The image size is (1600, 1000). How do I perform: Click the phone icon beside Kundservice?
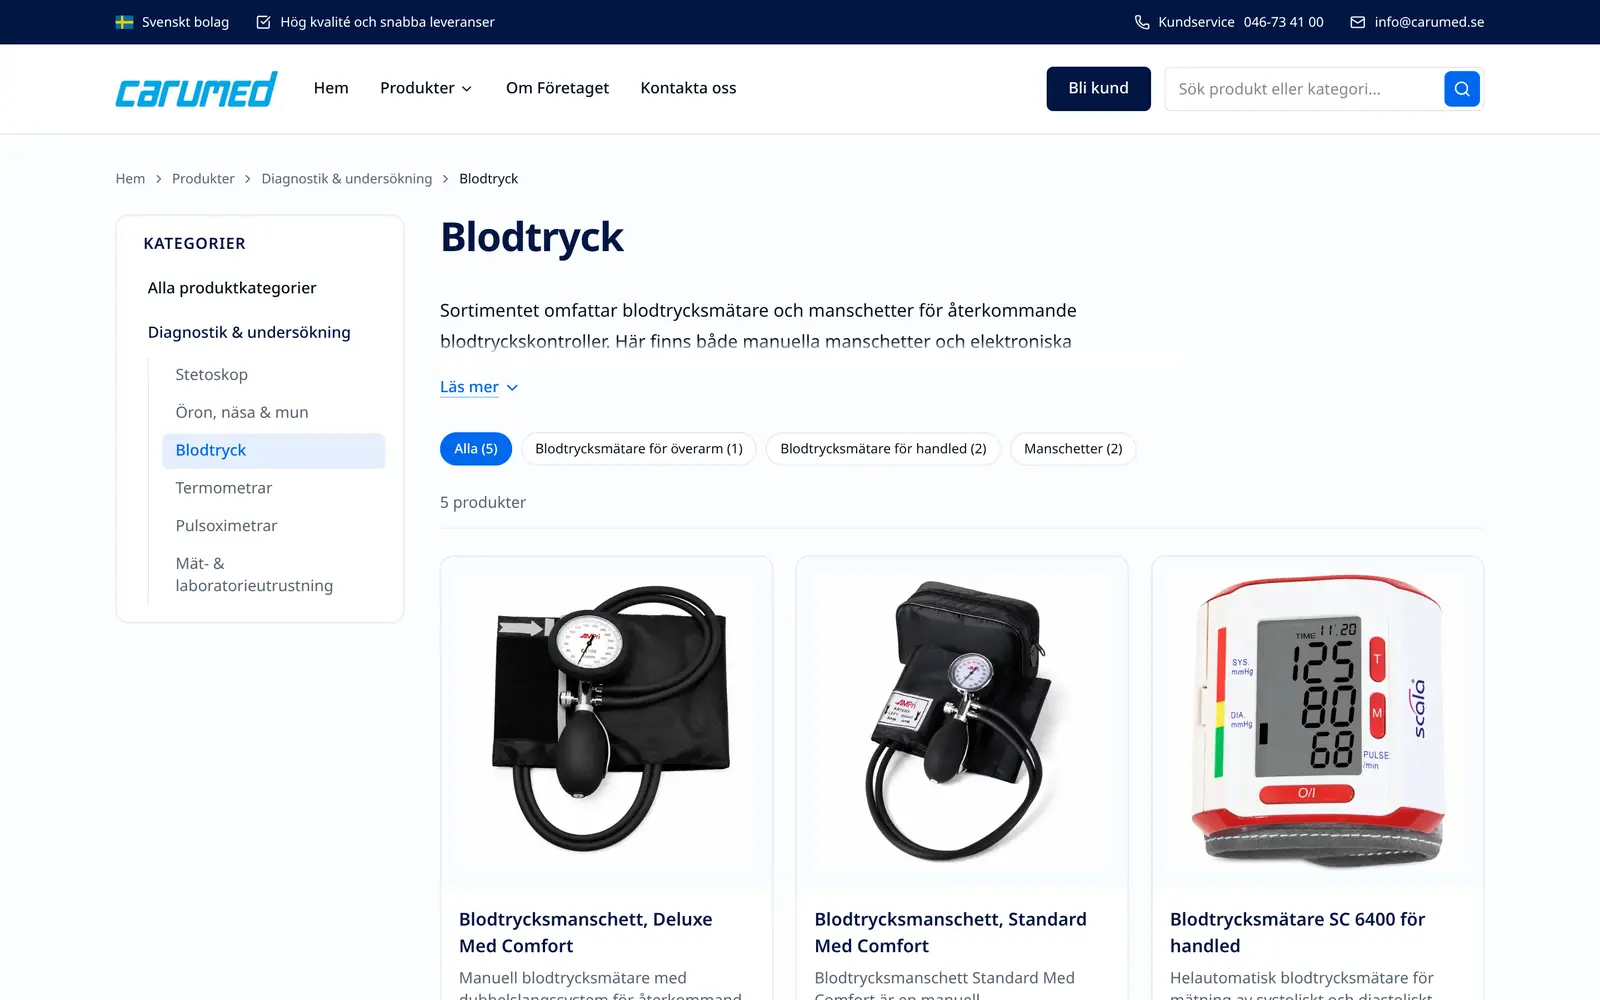(1141, 22)
